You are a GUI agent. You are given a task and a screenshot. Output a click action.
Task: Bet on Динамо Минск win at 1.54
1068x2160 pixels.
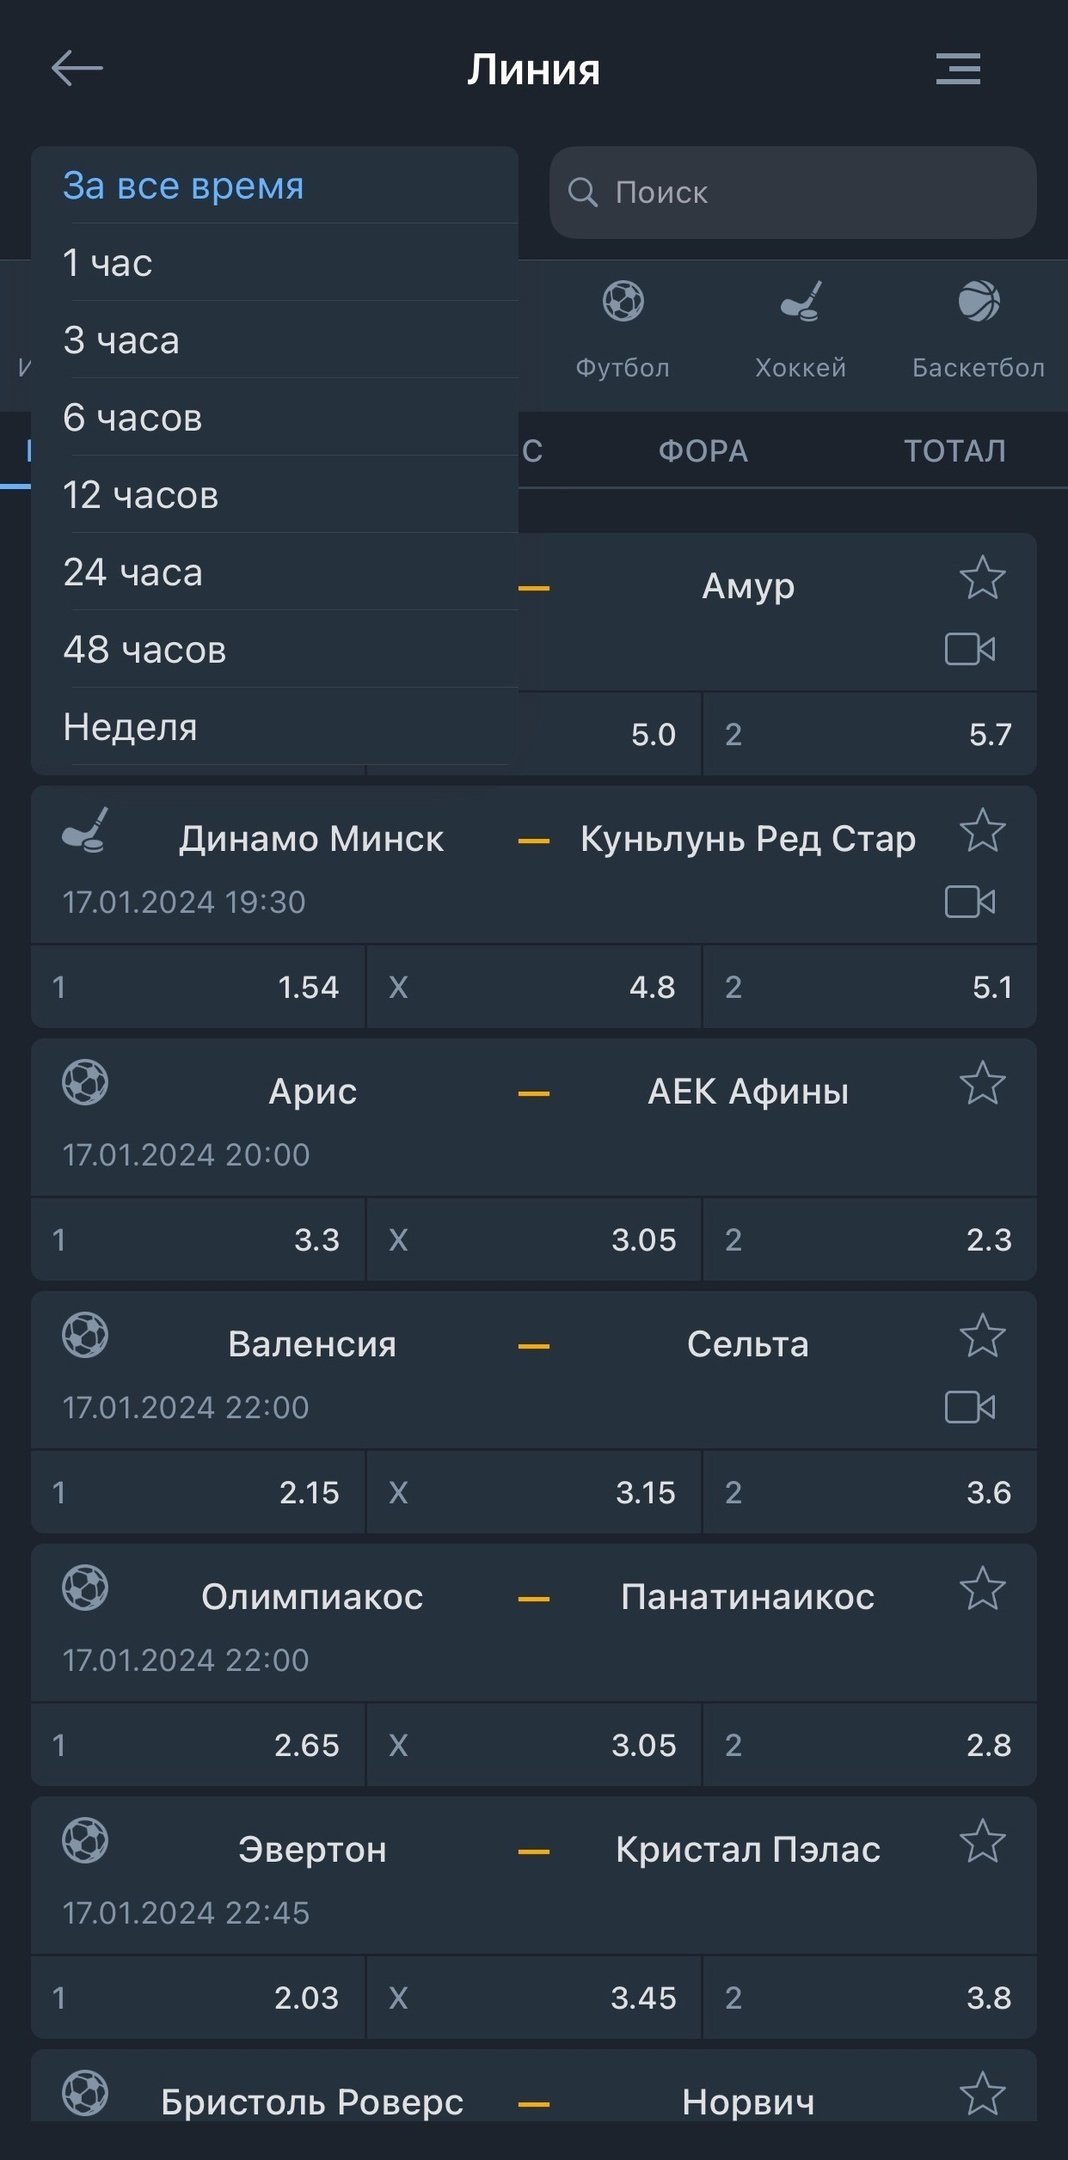(x=198, y=987)
